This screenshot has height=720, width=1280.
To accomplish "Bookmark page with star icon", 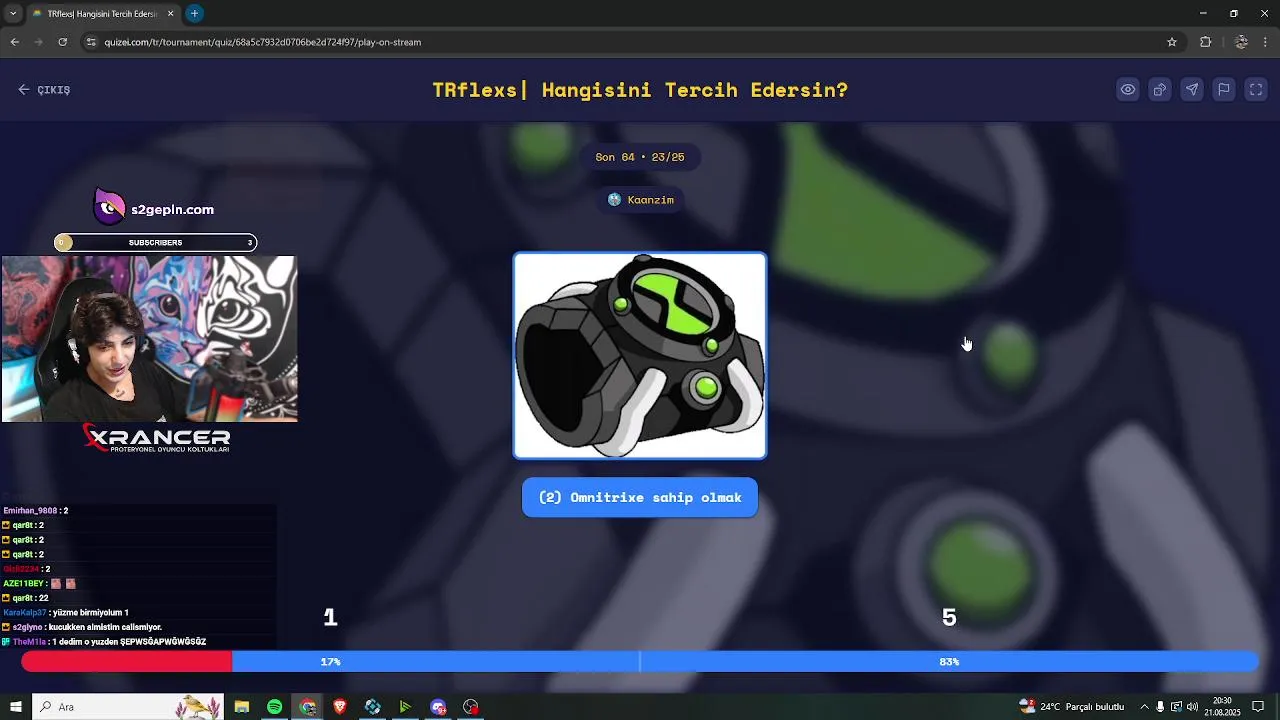I will [1172, 42].
